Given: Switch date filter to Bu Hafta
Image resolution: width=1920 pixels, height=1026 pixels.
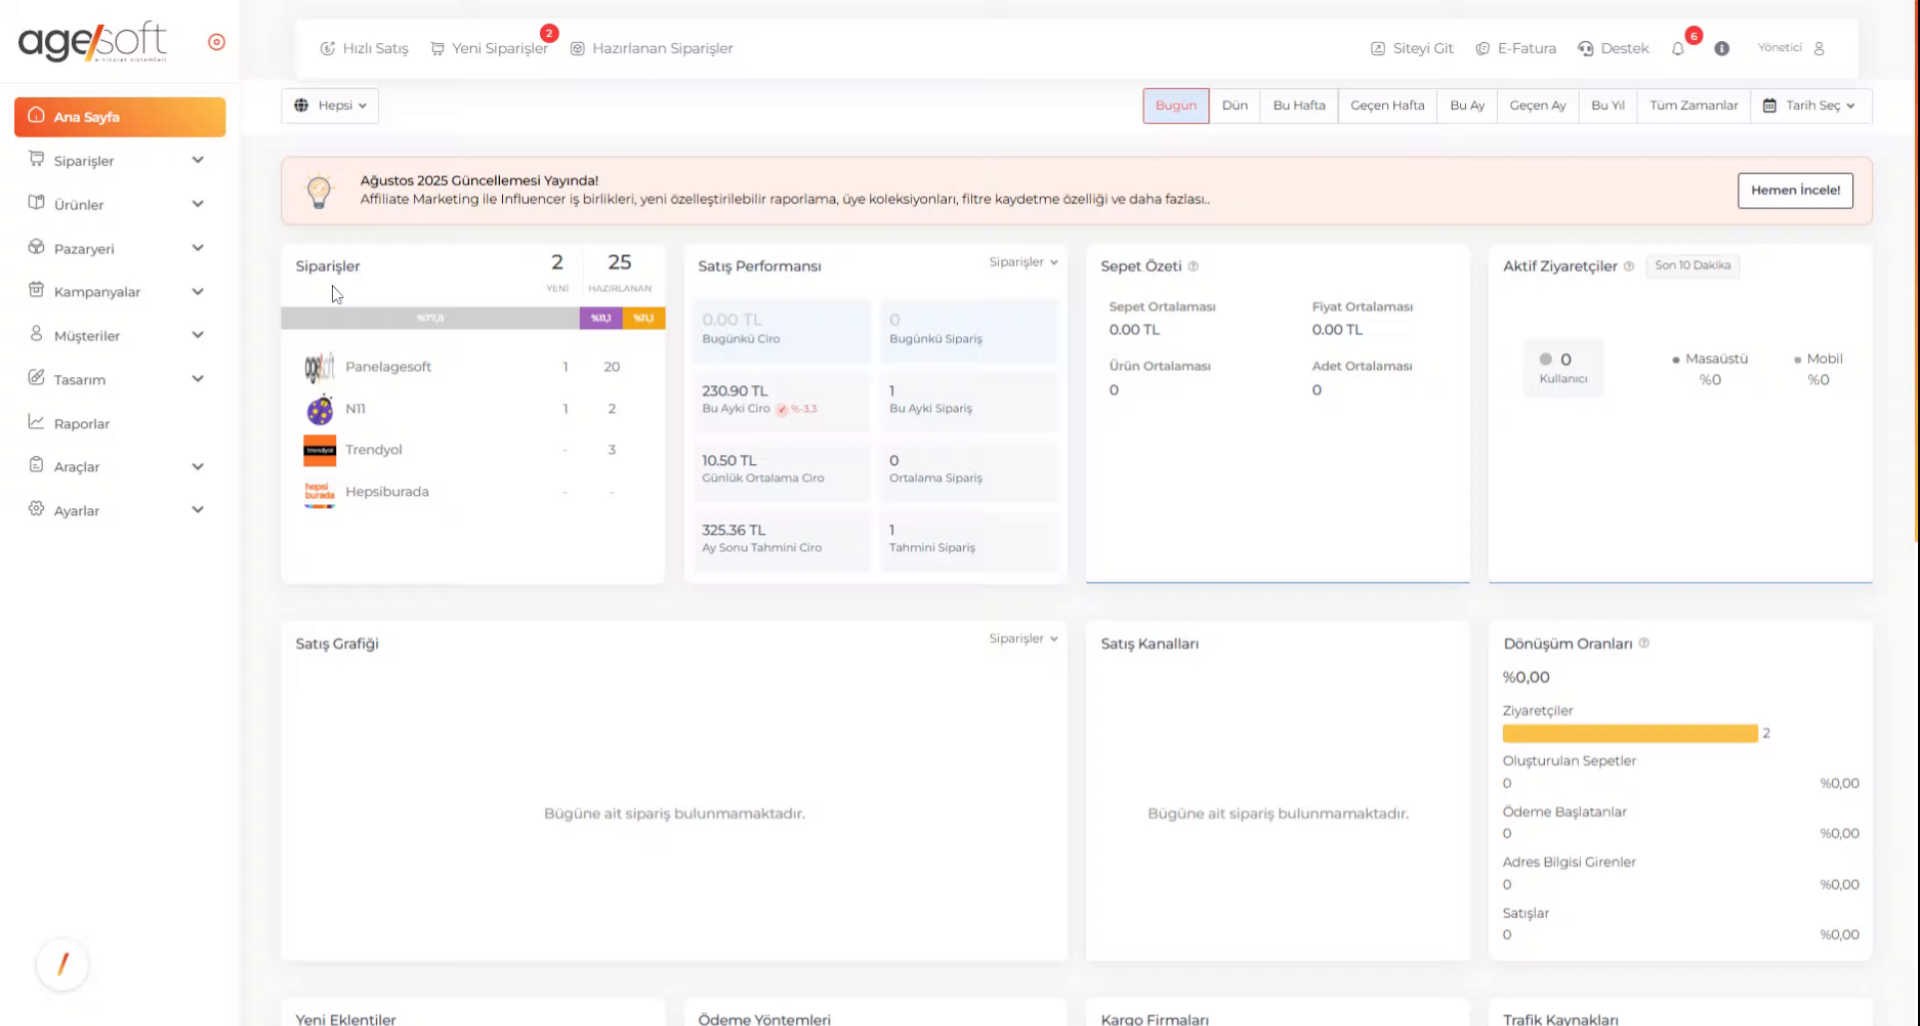Looking at the screenshot, I should (x=1298, y=106).
